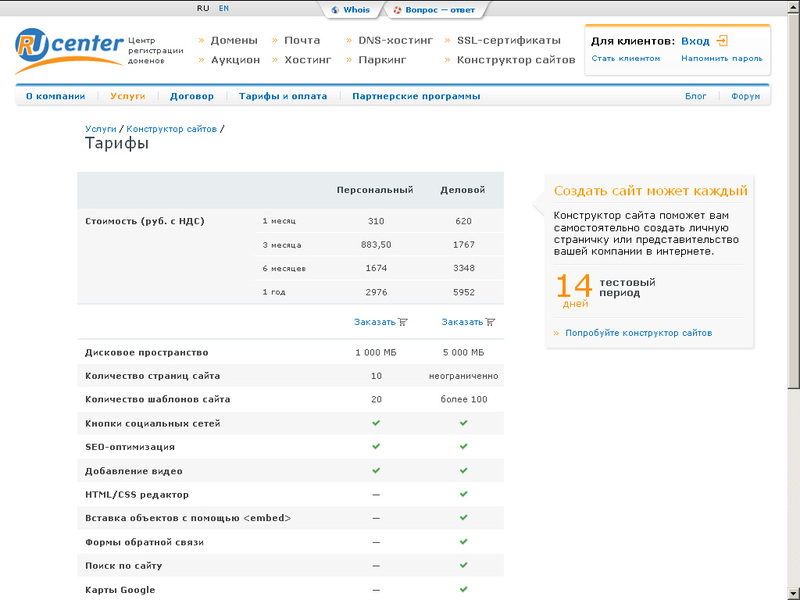
Task: Switch language to EN
Action: [x=223, y=8]
